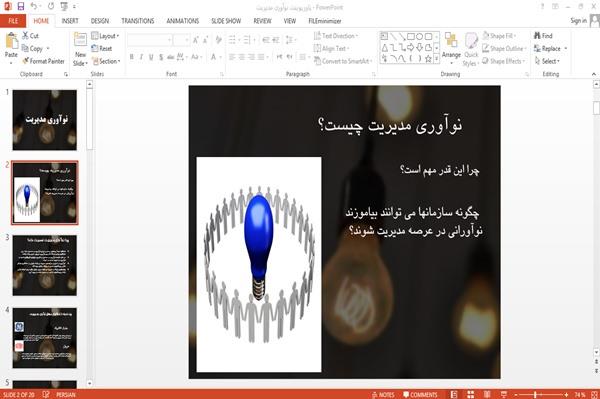Click the font name input box
Viewport: 600px width, 399px height.
pyautogui.click(x=149, y=40)
